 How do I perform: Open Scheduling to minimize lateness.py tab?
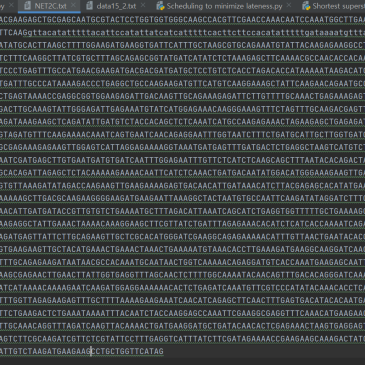coord(224,6)
